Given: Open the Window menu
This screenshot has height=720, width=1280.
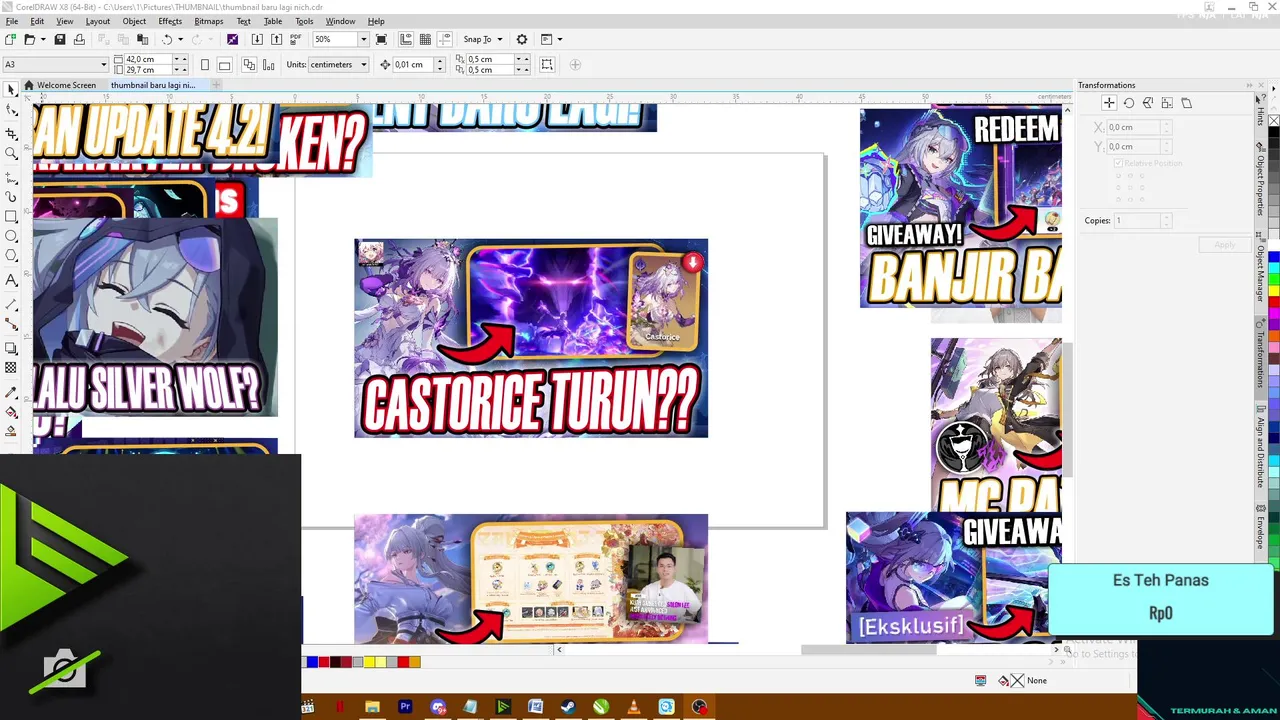Looking at the screenshot, I should [x=340, y=21].
